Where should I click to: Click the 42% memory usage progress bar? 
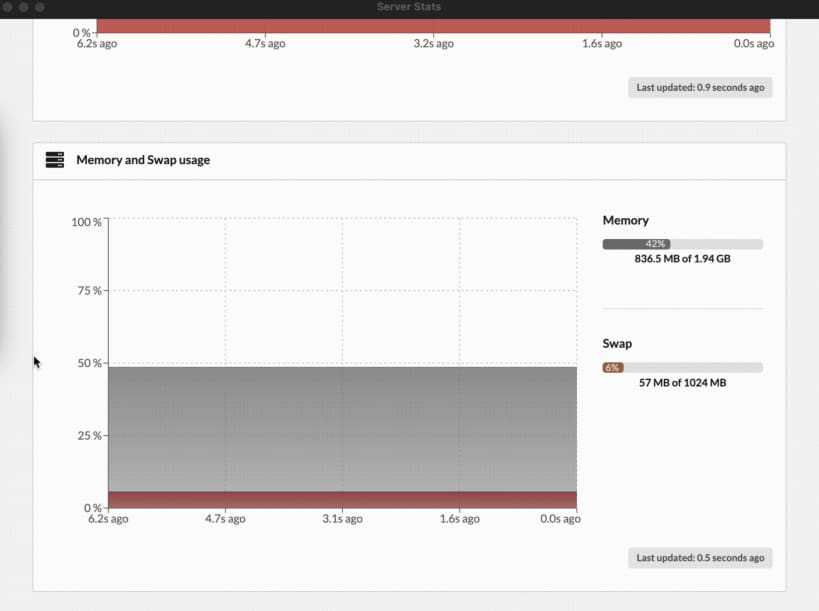[x=681, y=243]
